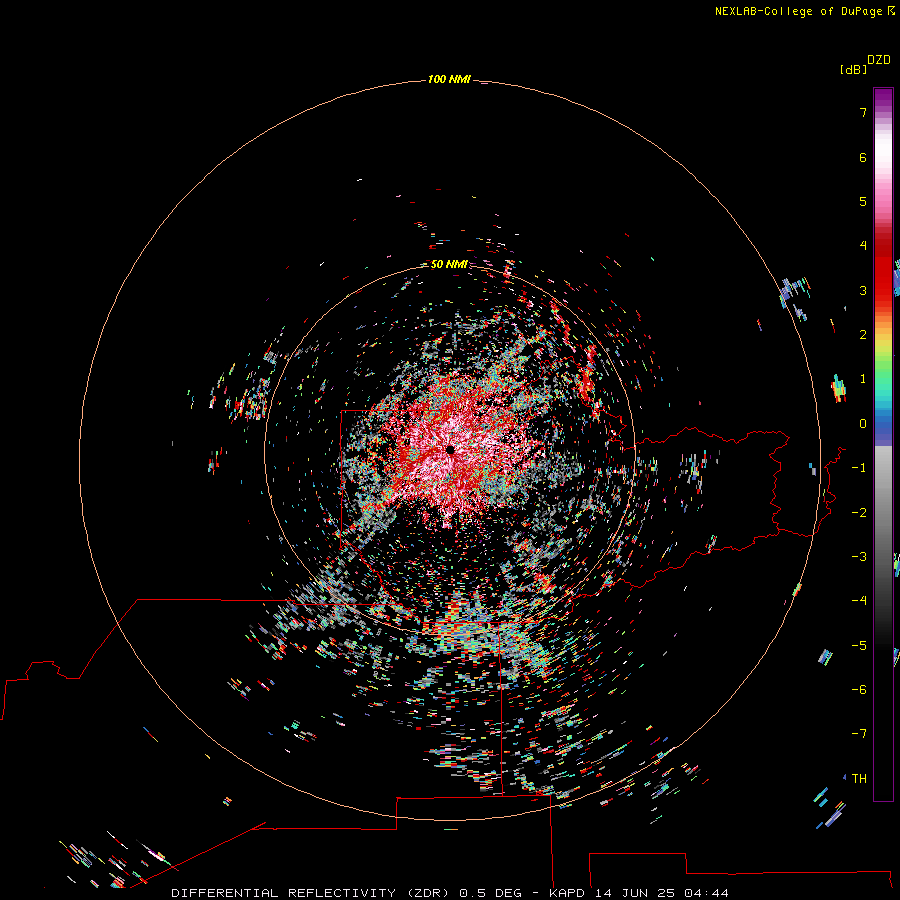Screen dimensions: 900x900
Task: Click the 3 value on the color scale
Action: [x=863, y=290]
